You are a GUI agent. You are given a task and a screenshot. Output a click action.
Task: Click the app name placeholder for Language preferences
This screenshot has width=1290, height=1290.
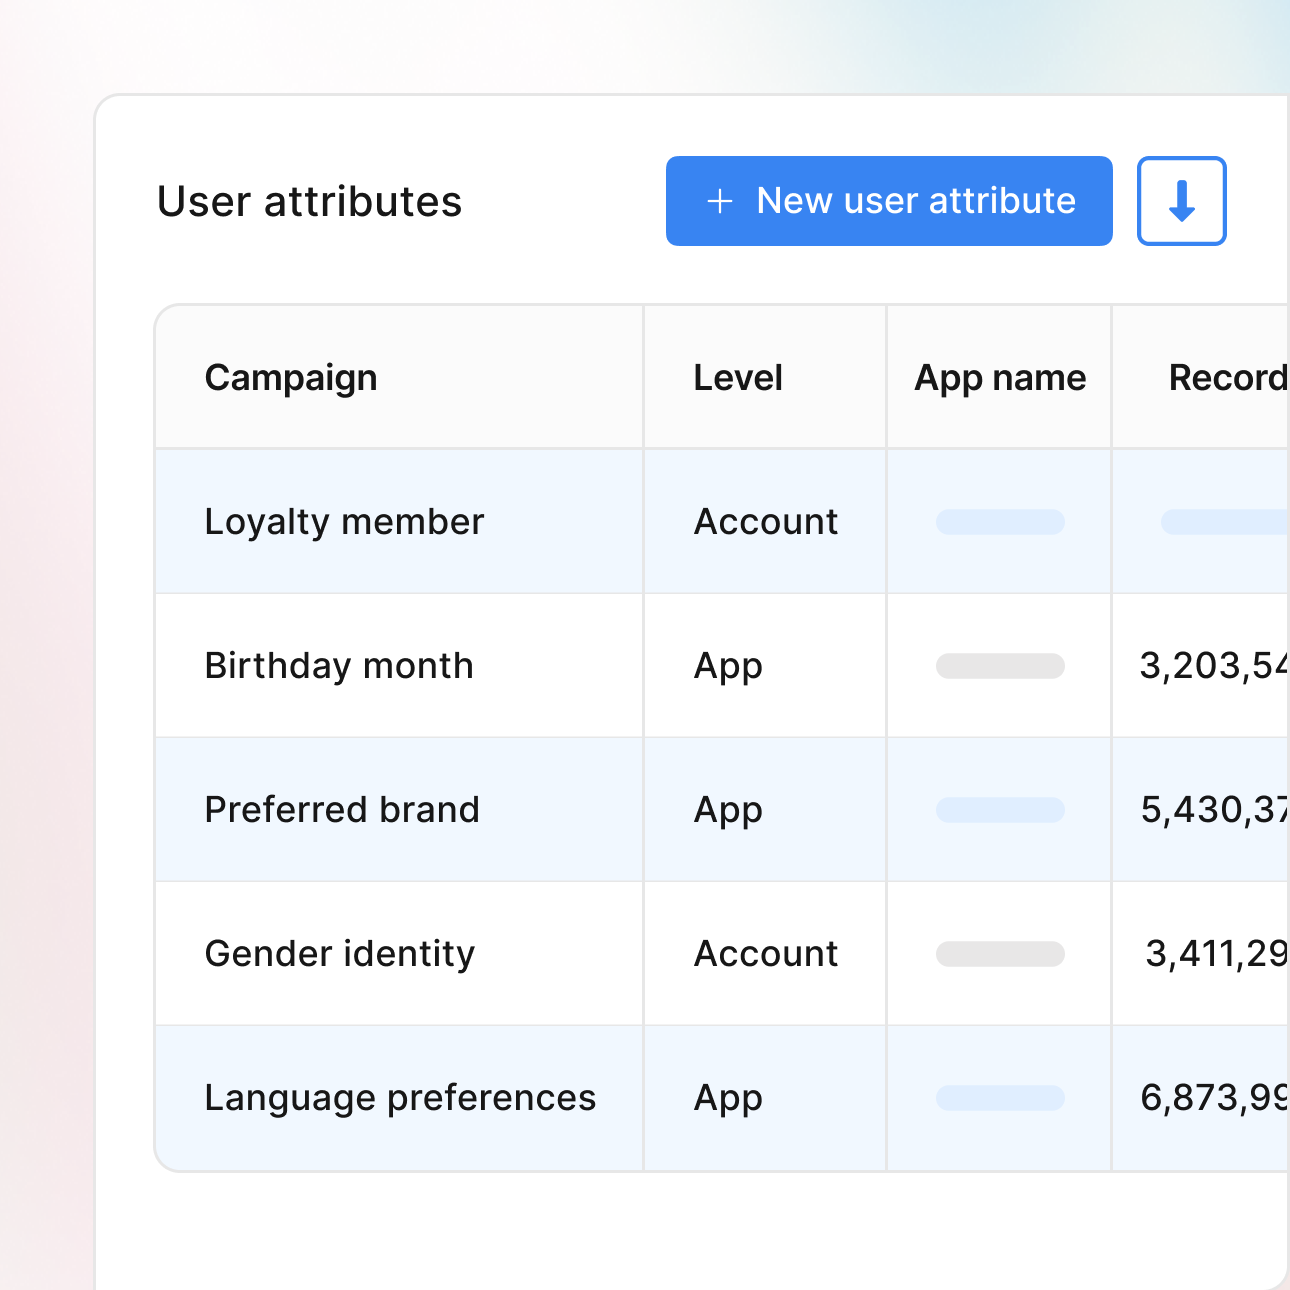(x=999, y=1097)
